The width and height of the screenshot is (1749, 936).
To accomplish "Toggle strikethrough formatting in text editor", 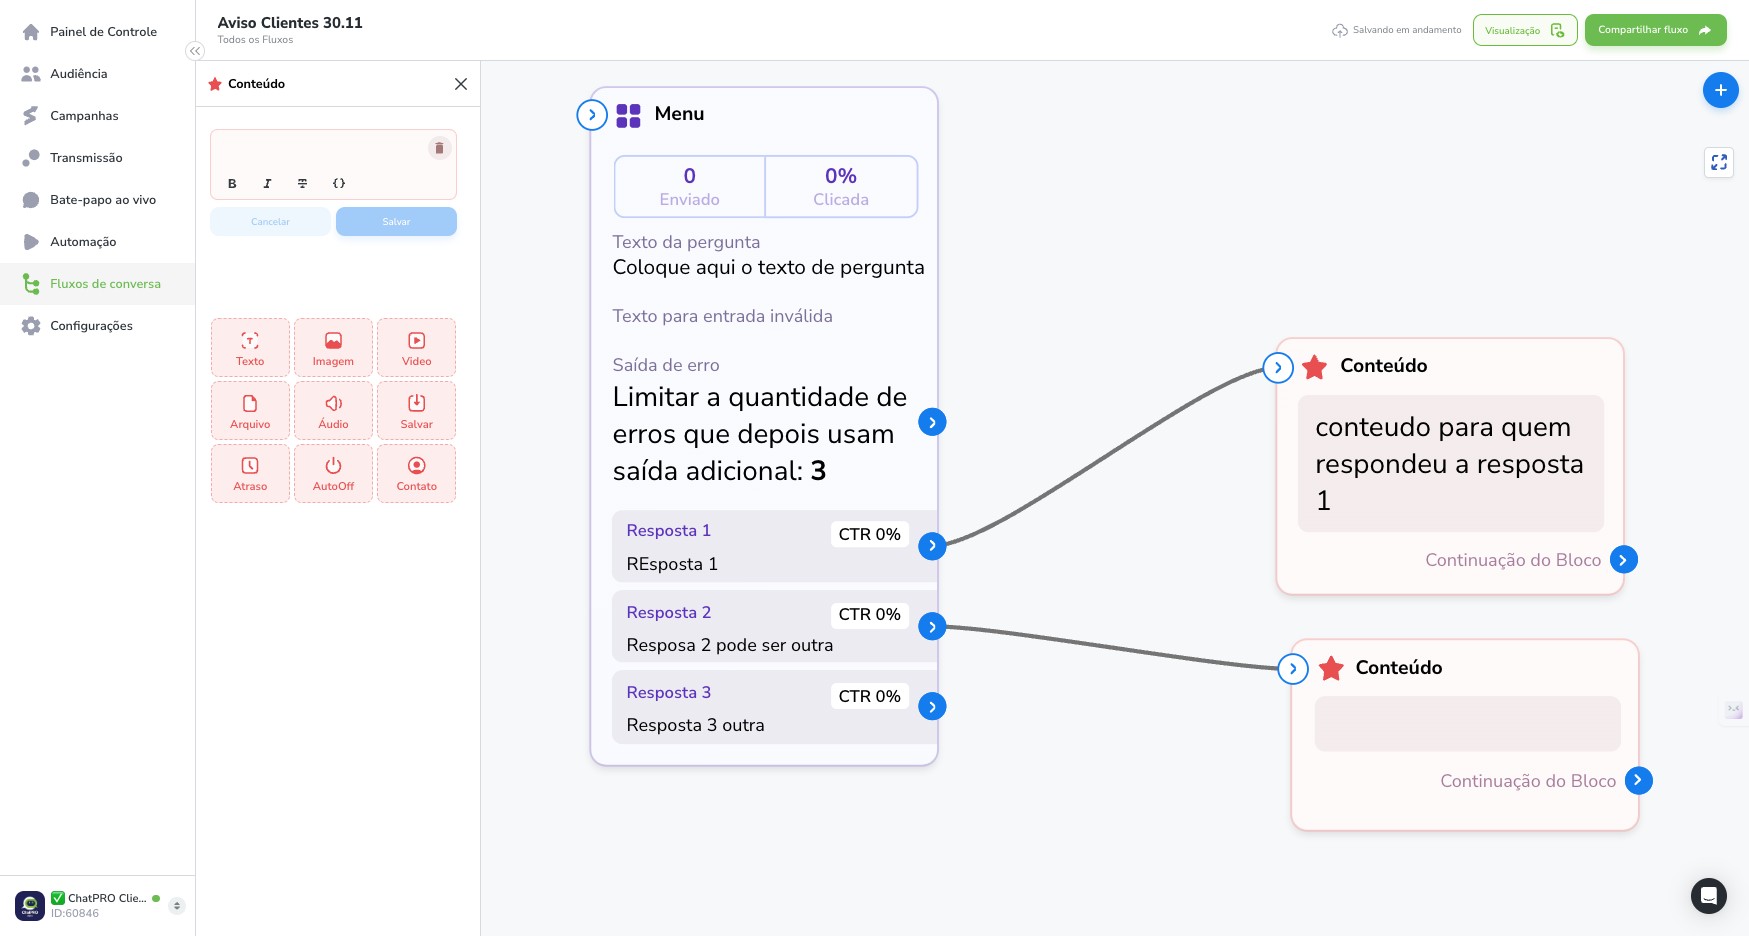I will pyautogui.click(x=302, y=184).
